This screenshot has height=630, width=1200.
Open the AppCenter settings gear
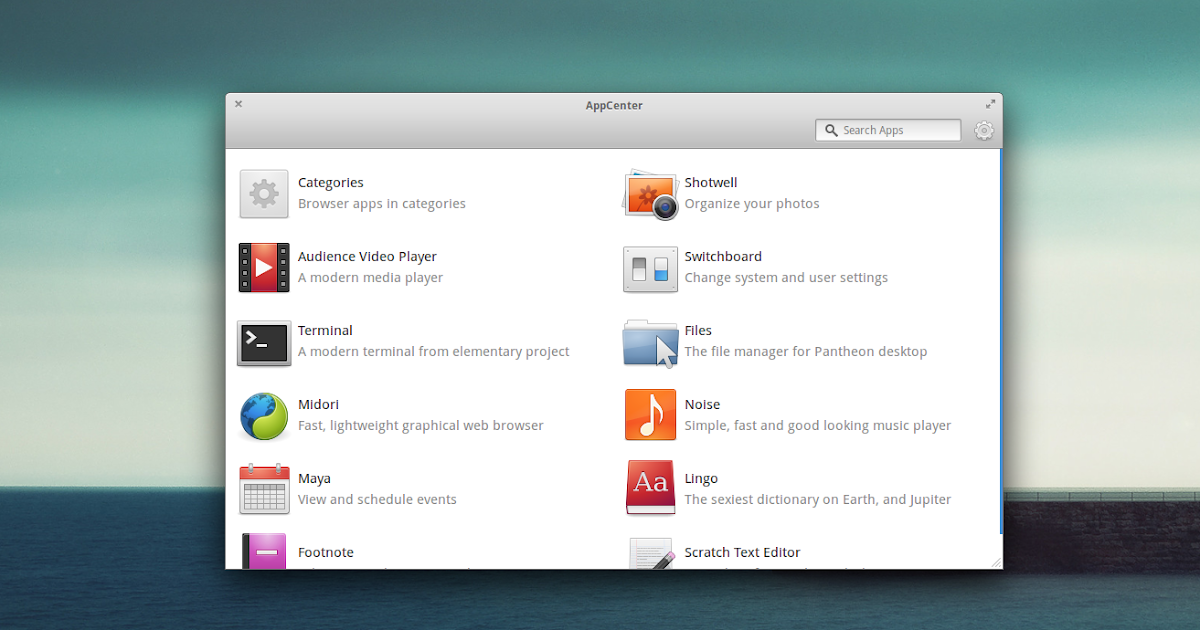tap(984, 130)
